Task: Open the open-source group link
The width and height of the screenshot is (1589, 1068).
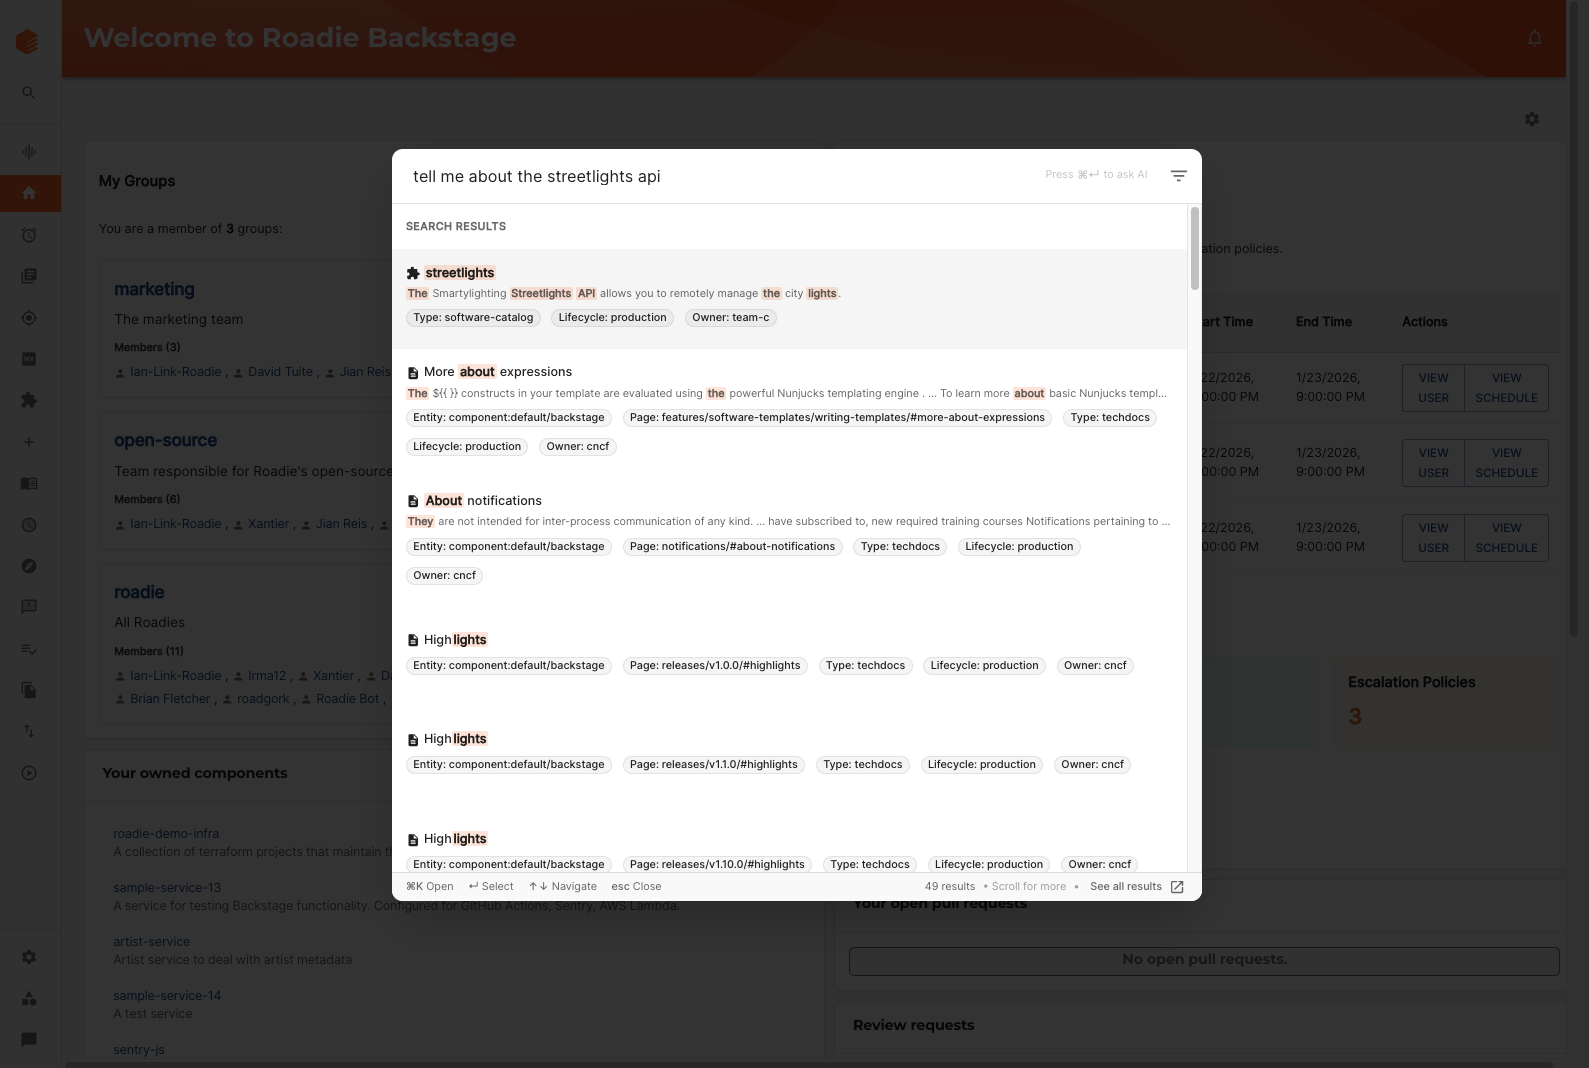Action: (165, 440)
